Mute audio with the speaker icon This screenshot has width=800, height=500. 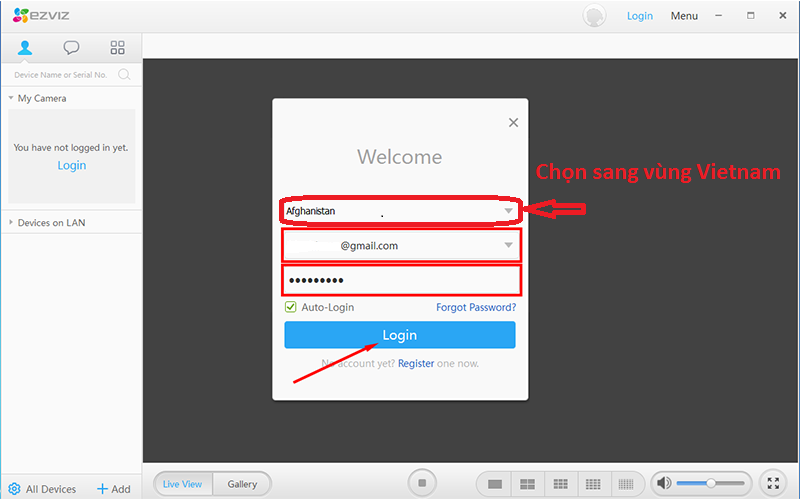[664, 484]
